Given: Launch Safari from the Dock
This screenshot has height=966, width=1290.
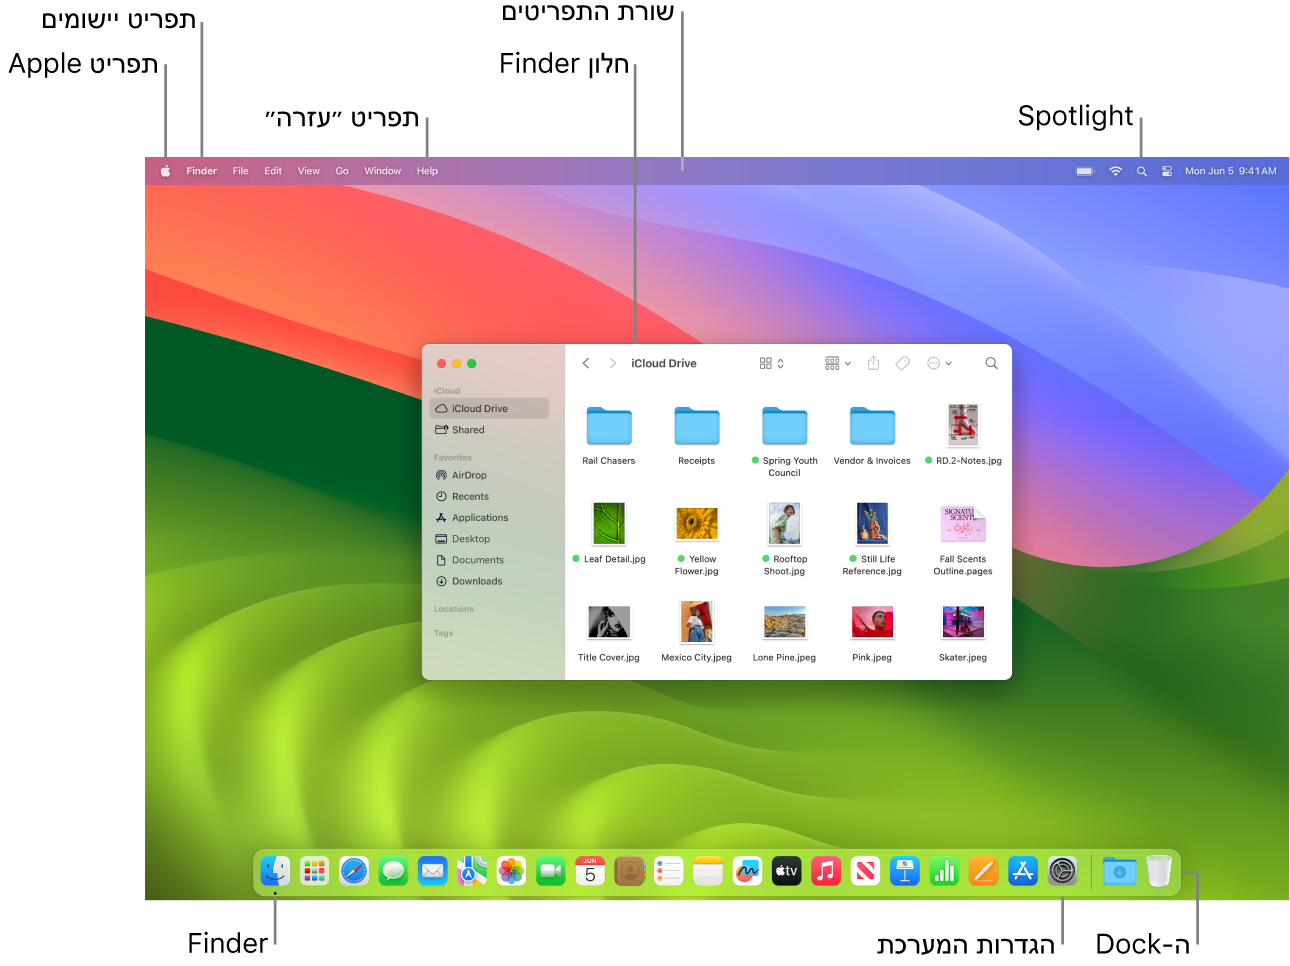Looking at the screenshot, I should 354,871.
